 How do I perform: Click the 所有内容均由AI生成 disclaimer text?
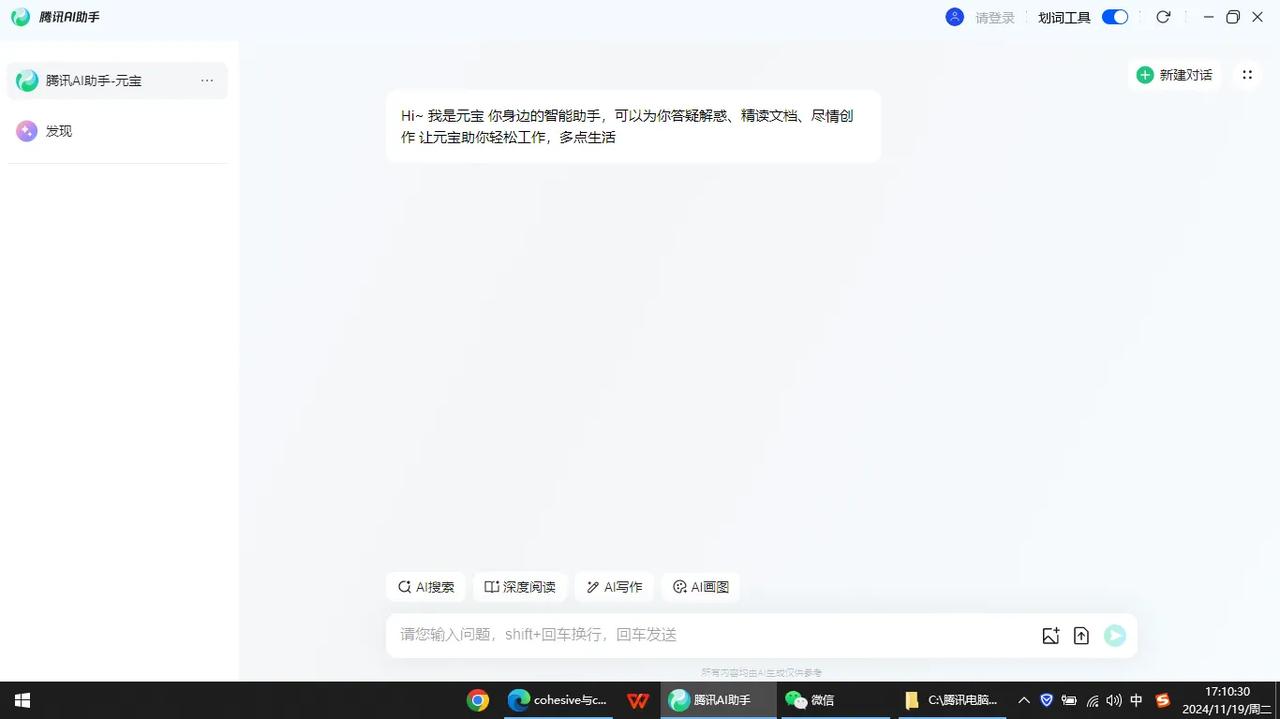click(x=761, y=673)
